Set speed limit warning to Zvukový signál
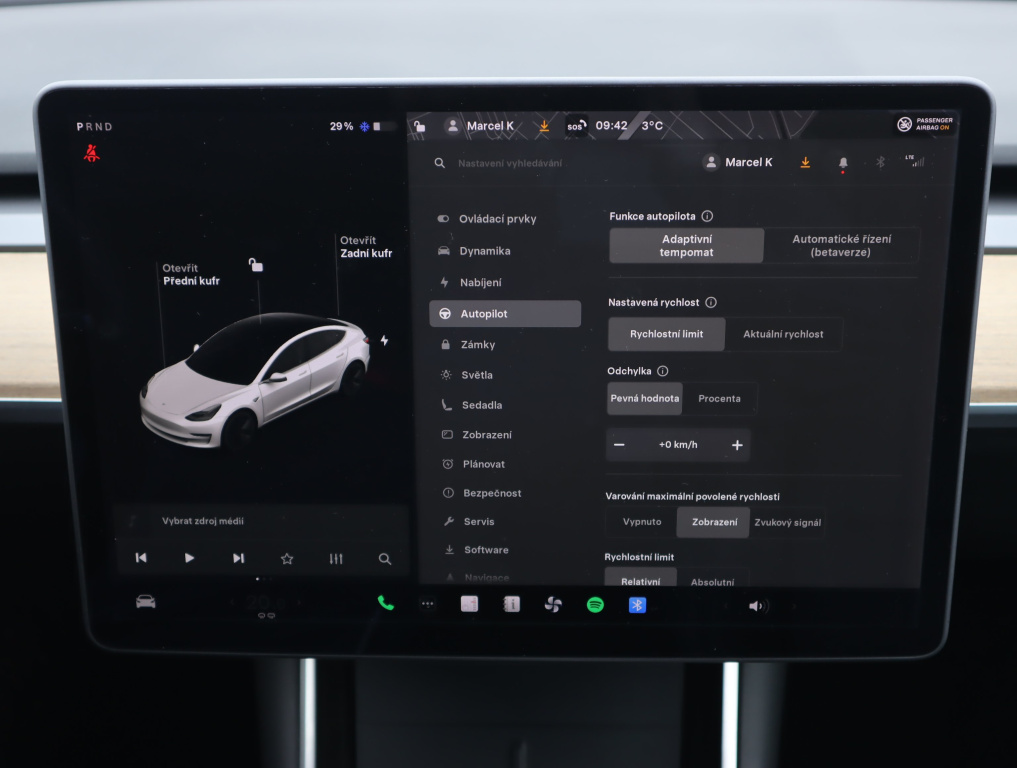1017x768 pixels. point(789,522)
